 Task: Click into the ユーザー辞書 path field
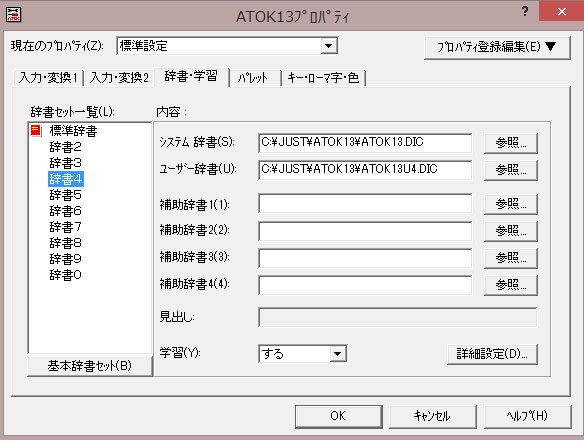coord(365,170)
